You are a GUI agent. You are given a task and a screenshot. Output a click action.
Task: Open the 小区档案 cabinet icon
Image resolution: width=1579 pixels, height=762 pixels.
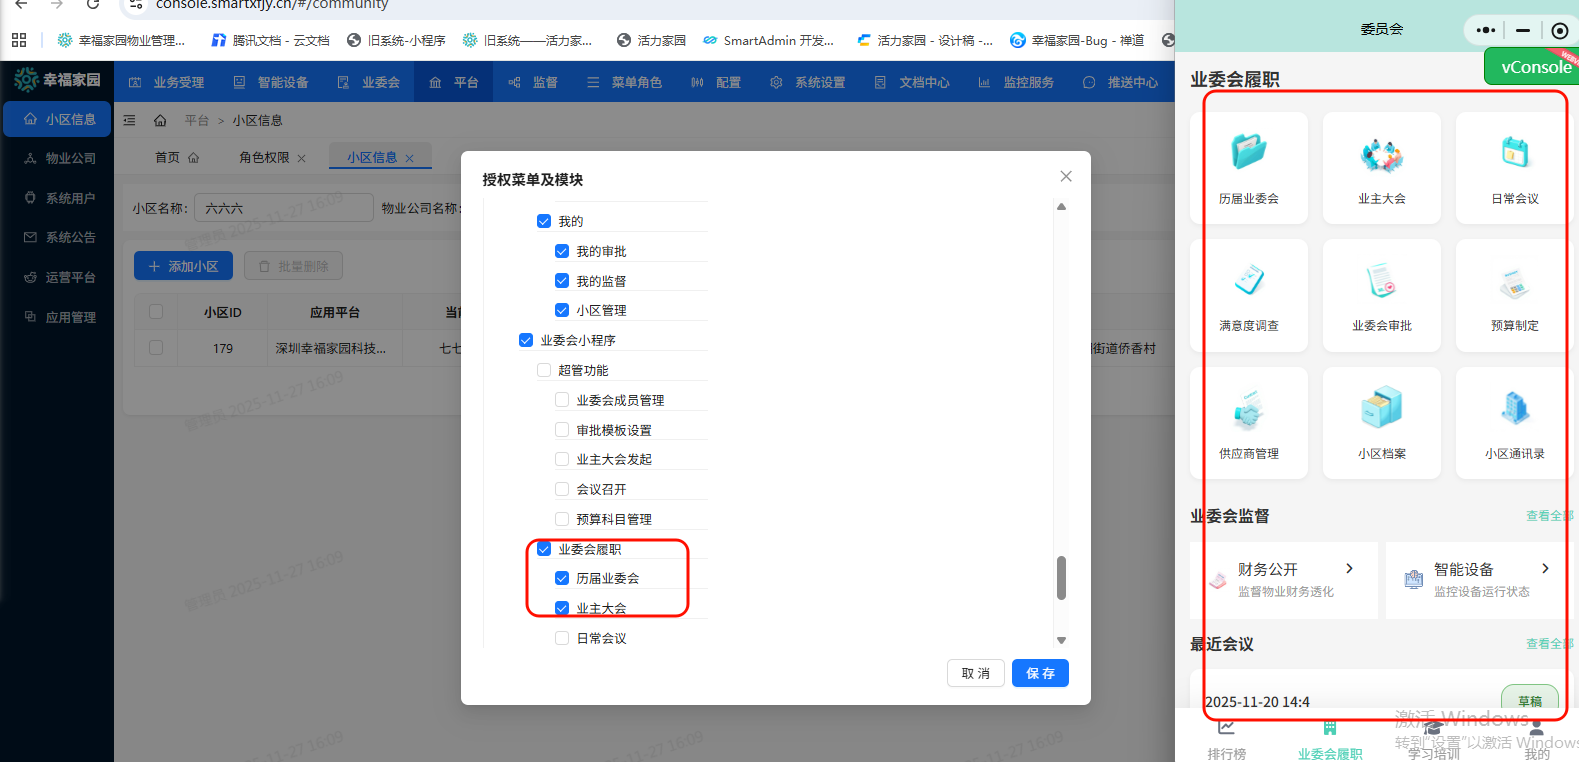(1382, 408)
